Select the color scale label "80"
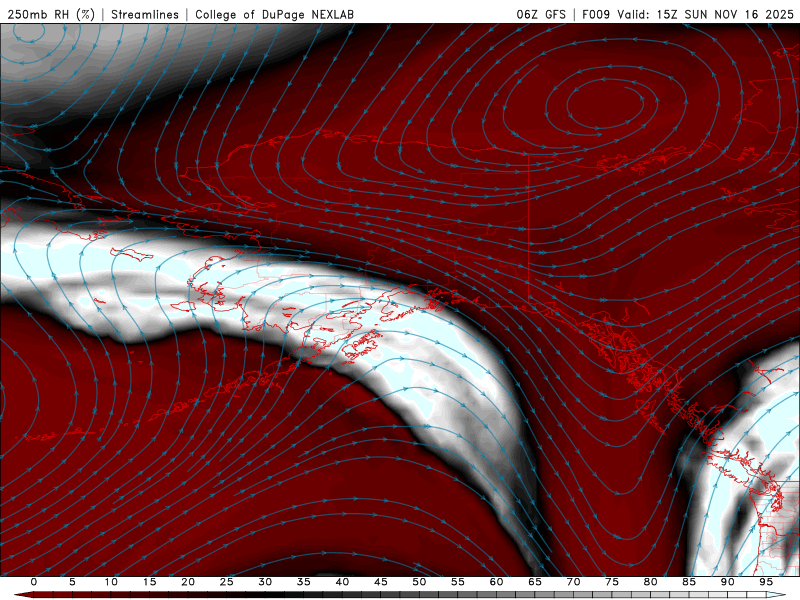800x600 pixels. pos(650,582)
